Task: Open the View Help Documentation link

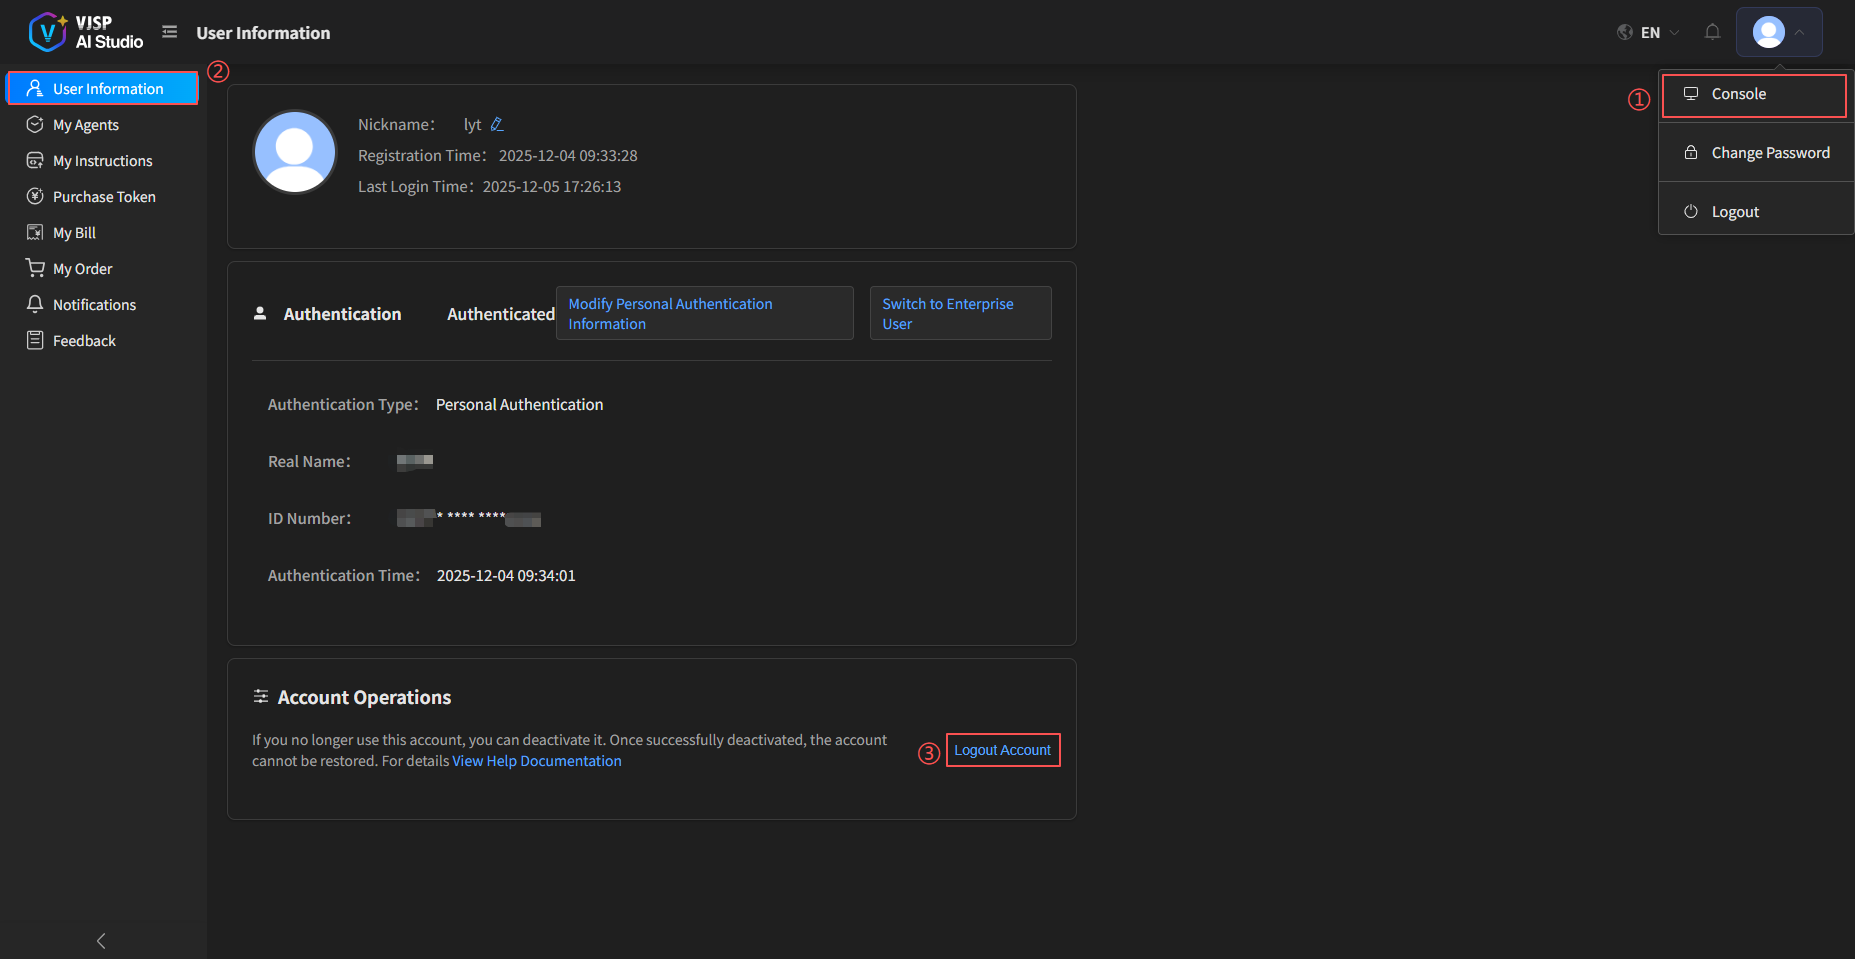Action: pos(537,761)
